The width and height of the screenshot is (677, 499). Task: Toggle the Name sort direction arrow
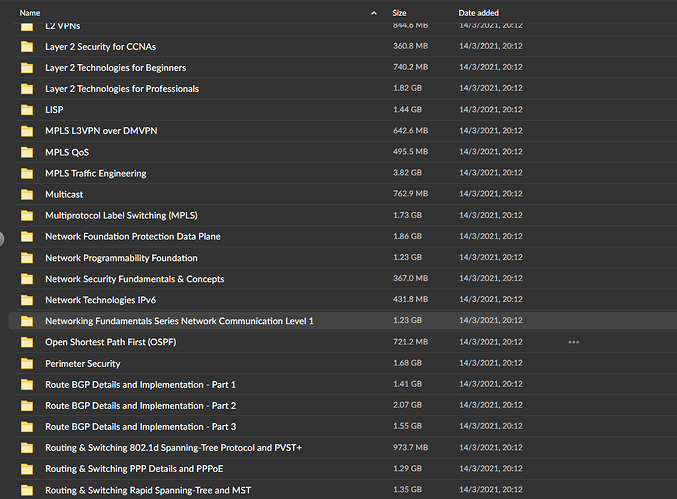tap(374, 13)
